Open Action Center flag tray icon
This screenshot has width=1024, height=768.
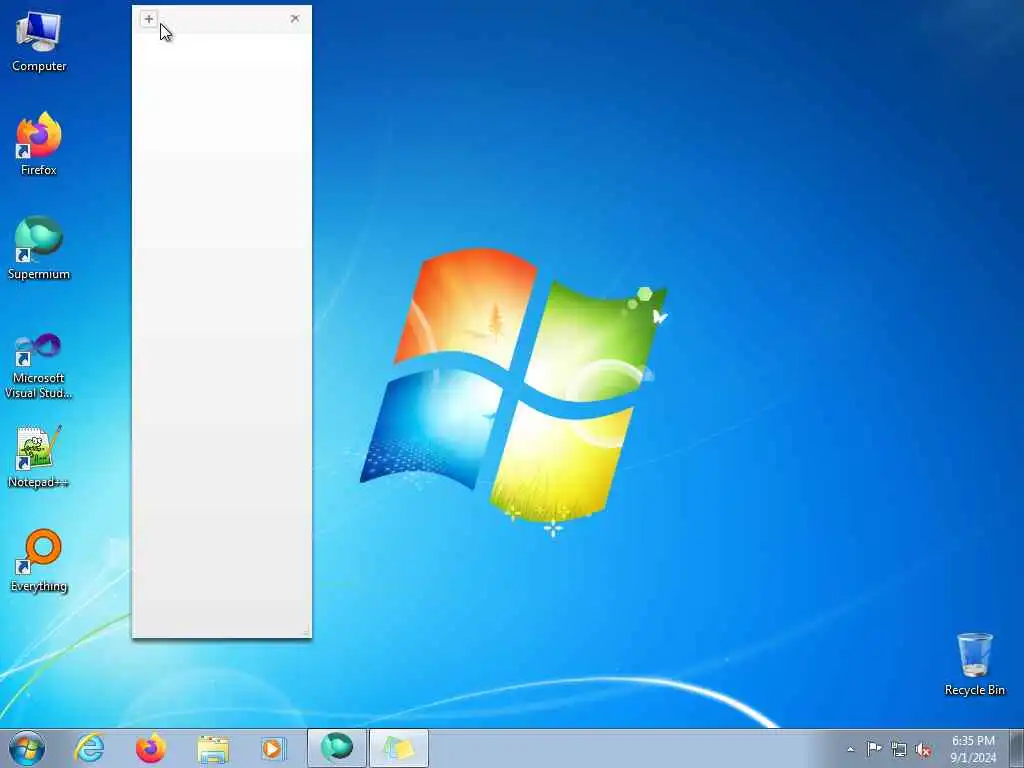pyautogui.click(x=874, y=748)
